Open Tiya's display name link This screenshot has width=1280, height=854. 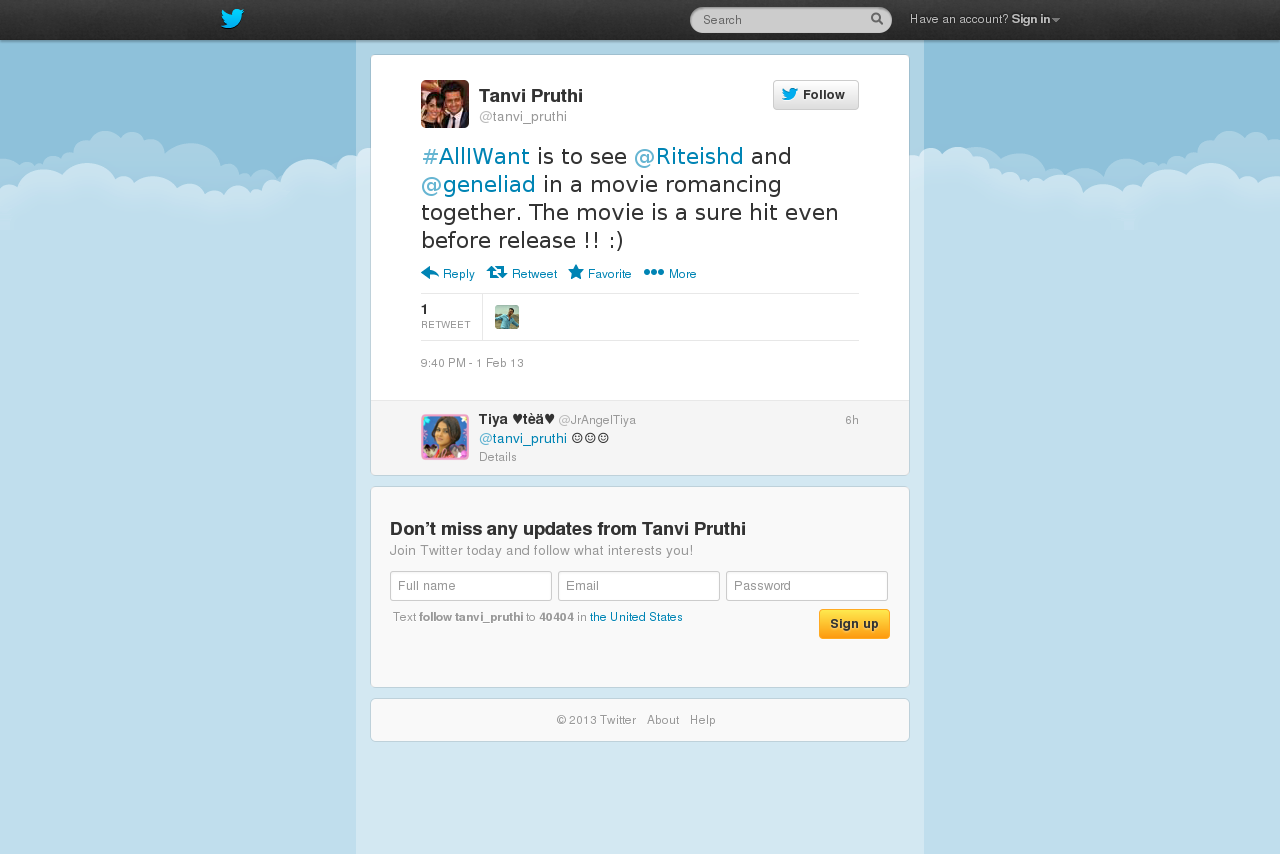pos(517,419)
